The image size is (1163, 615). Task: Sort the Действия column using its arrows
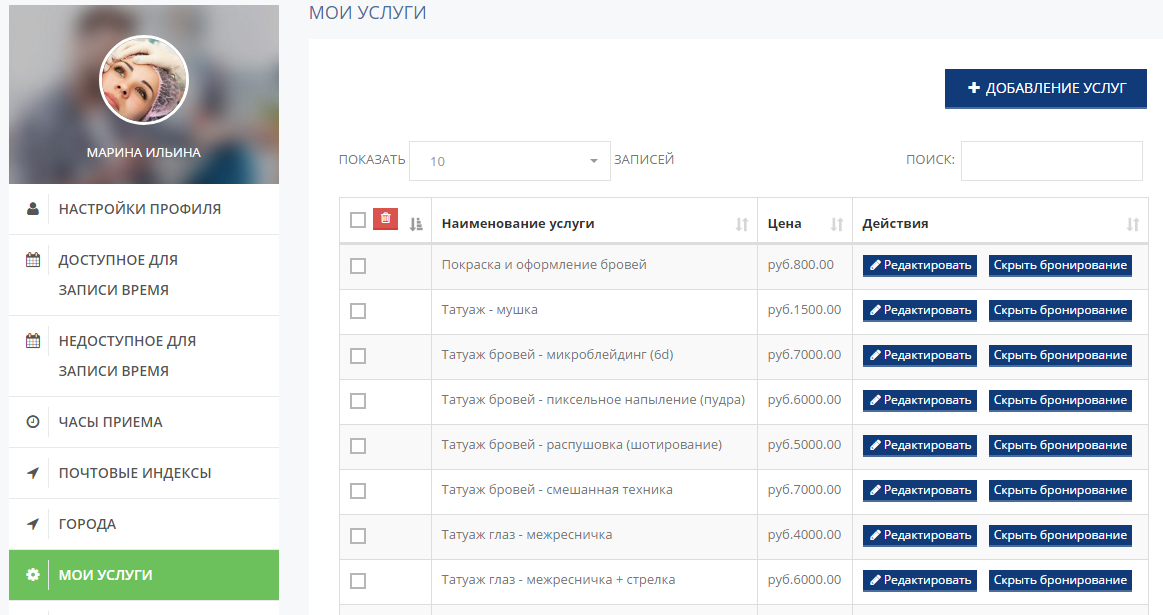pos(1133,224)
